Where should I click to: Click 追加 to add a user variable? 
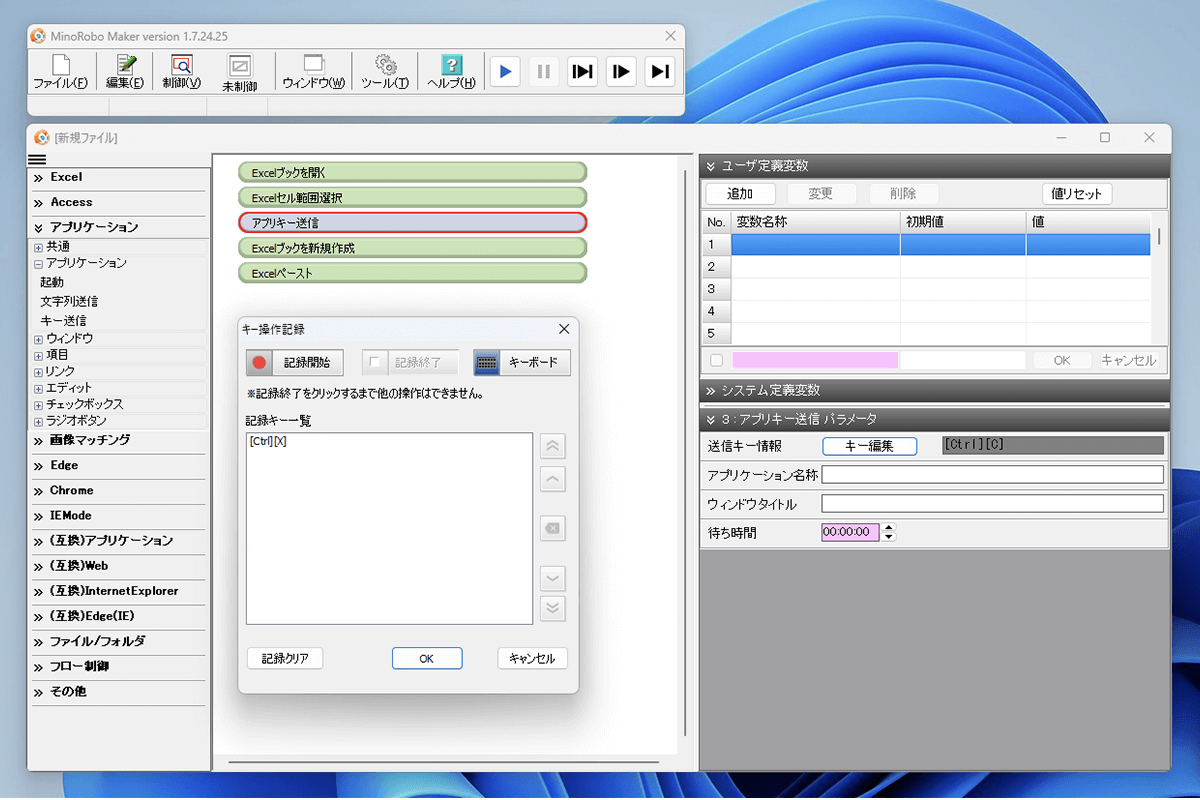[x=740, y=194]
